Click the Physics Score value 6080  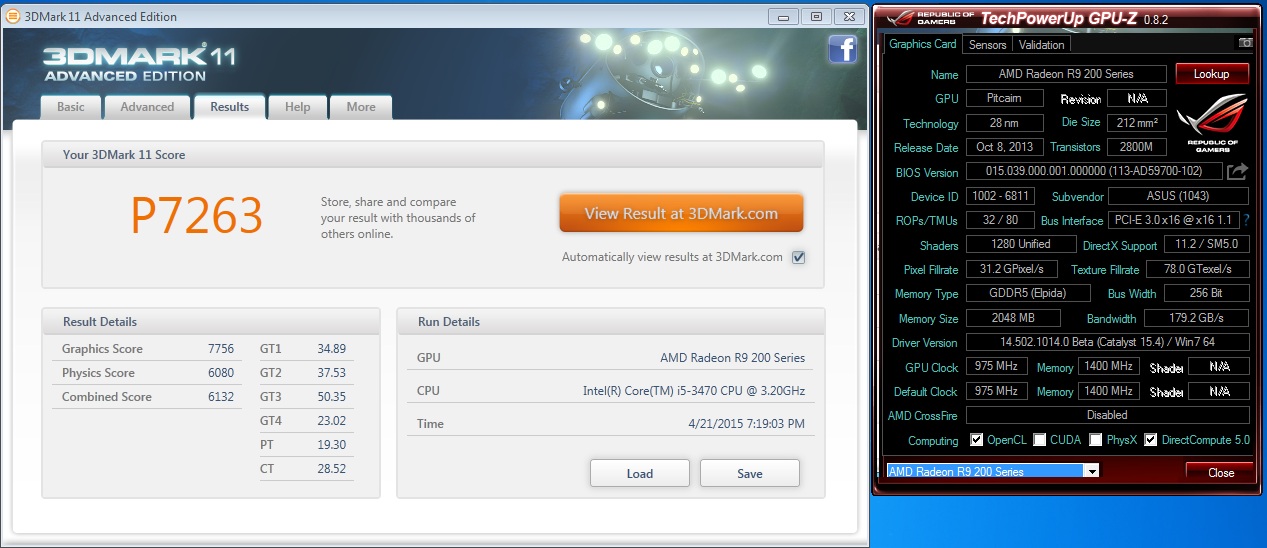click(221, 373)
